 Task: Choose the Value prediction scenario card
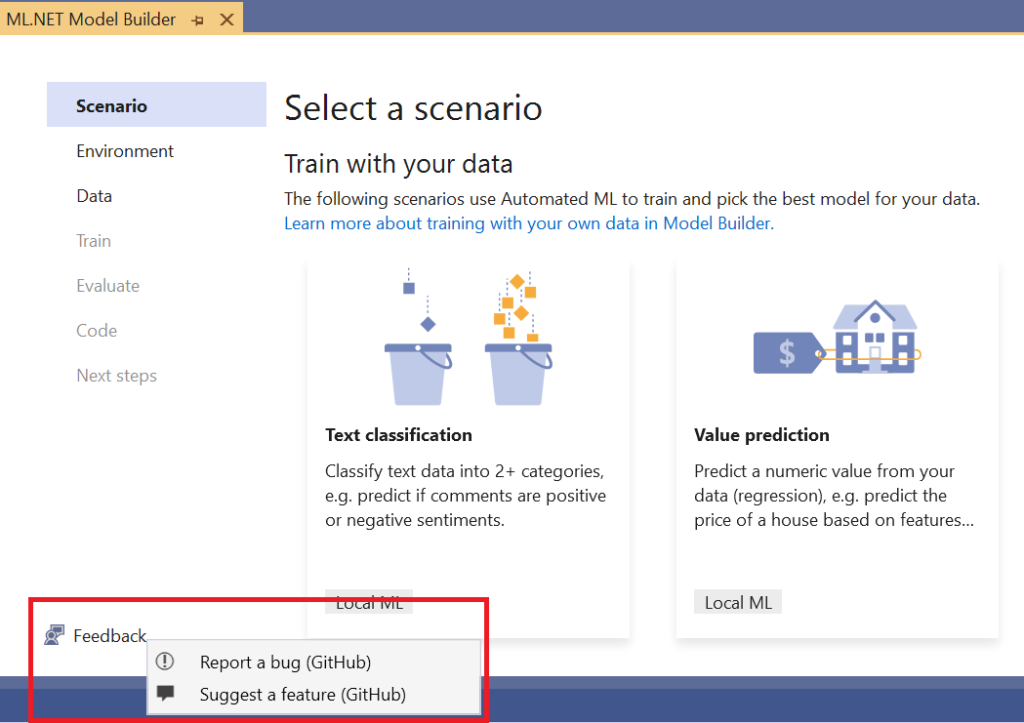pyautogui.click(x=837, y=449)
